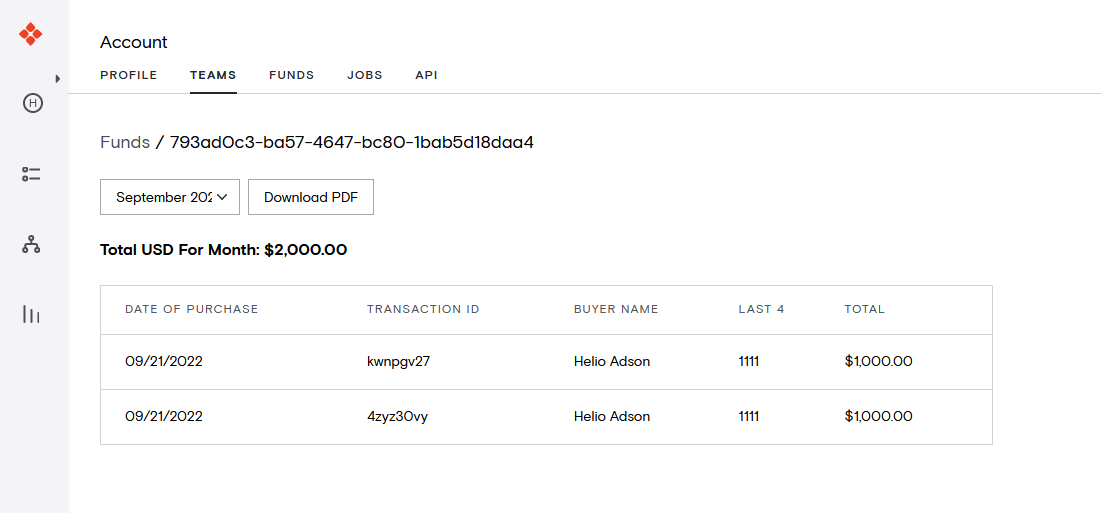This screenshot has height=513, width=1101.
Task: Open the September month dropdown
Action: pyautogui.click(x=170, y=197)
